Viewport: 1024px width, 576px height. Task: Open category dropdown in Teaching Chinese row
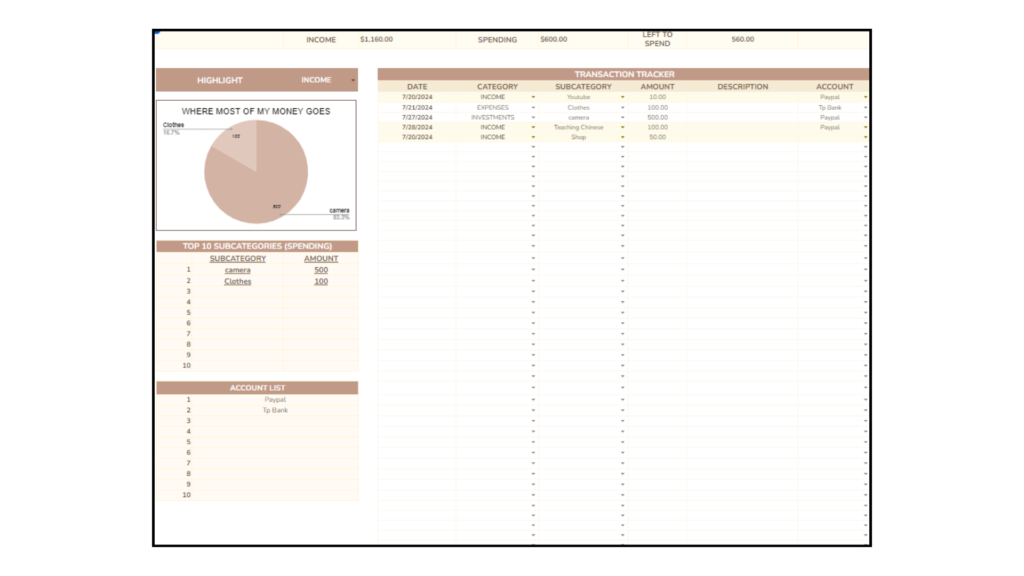pos(533,127)
